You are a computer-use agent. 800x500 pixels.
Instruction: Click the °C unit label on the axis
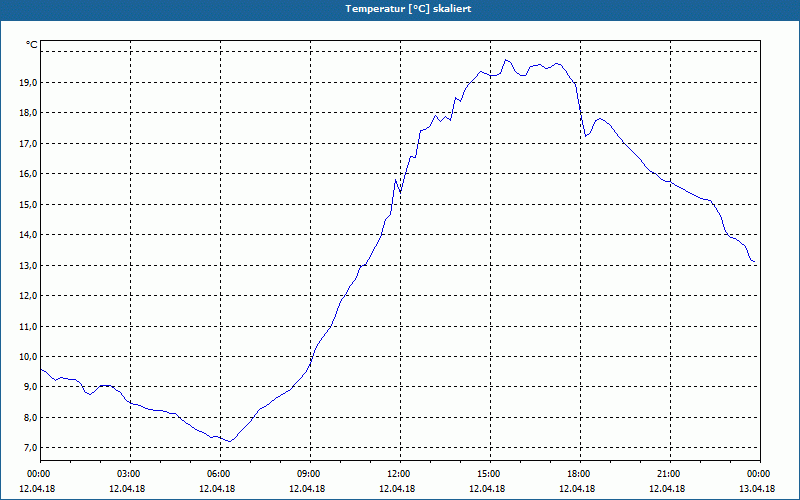[32, 45]
